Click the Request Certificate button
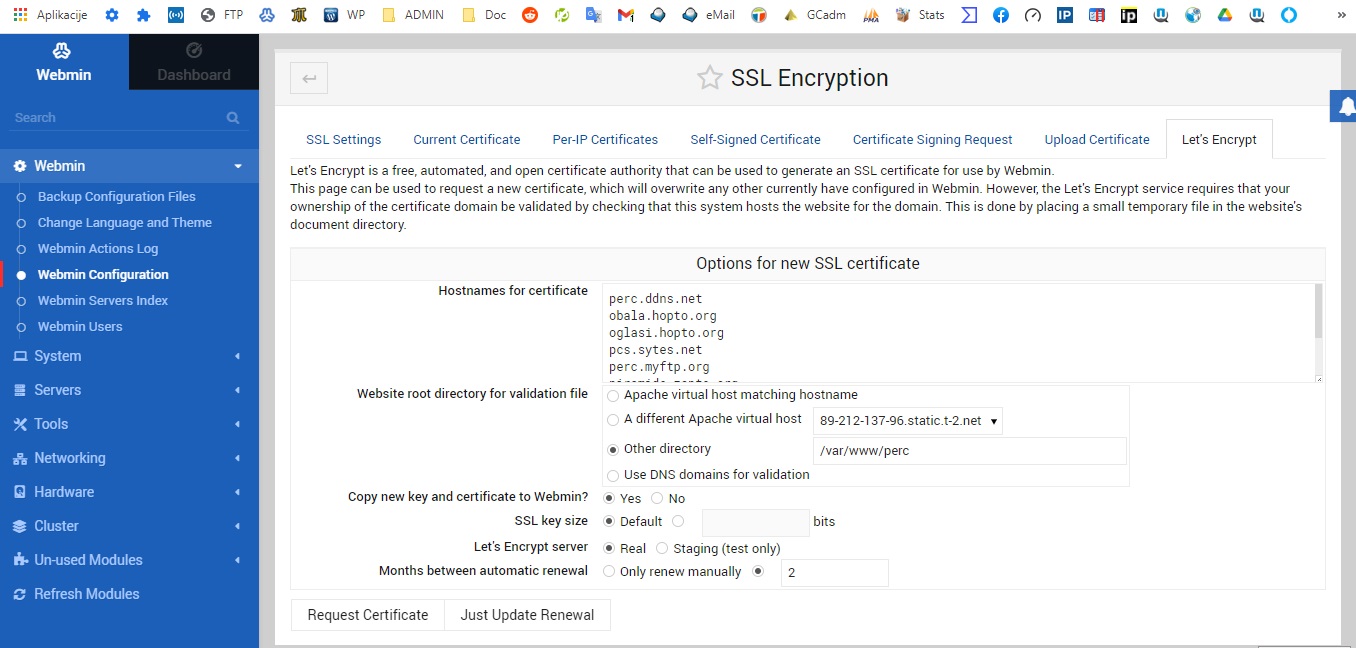The height and width of the screenshot is (648, 1356). [368, 615]
